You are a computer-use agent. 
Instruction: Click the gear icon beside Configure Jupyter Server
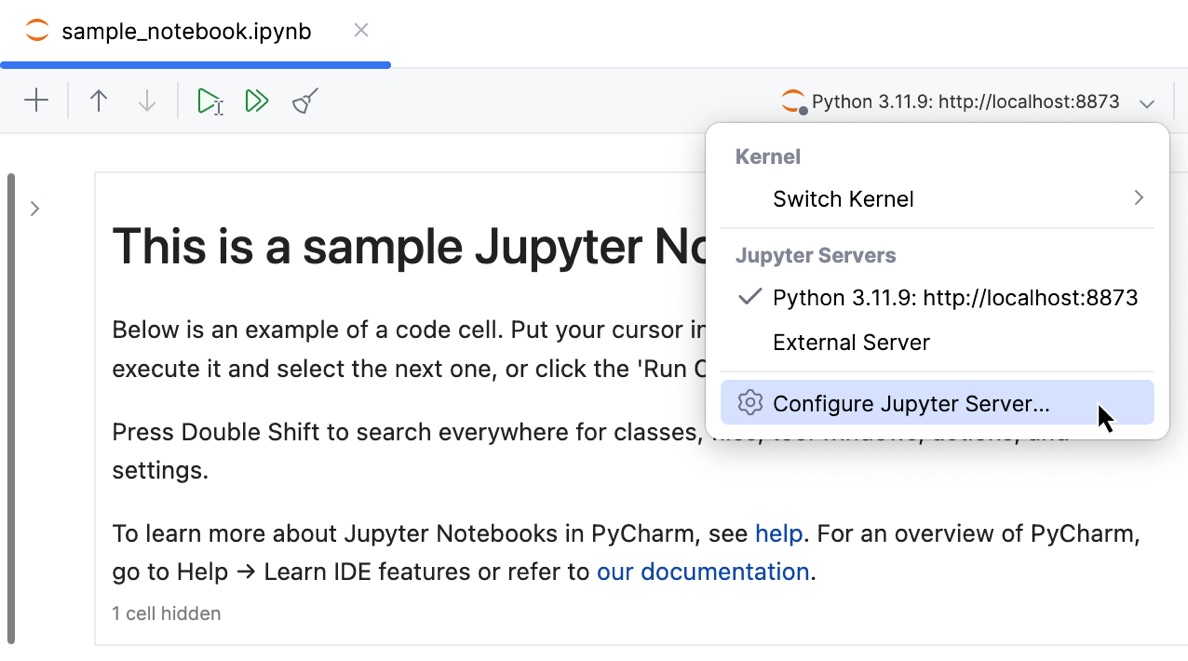pyautogui.click(x=749, y=402)
